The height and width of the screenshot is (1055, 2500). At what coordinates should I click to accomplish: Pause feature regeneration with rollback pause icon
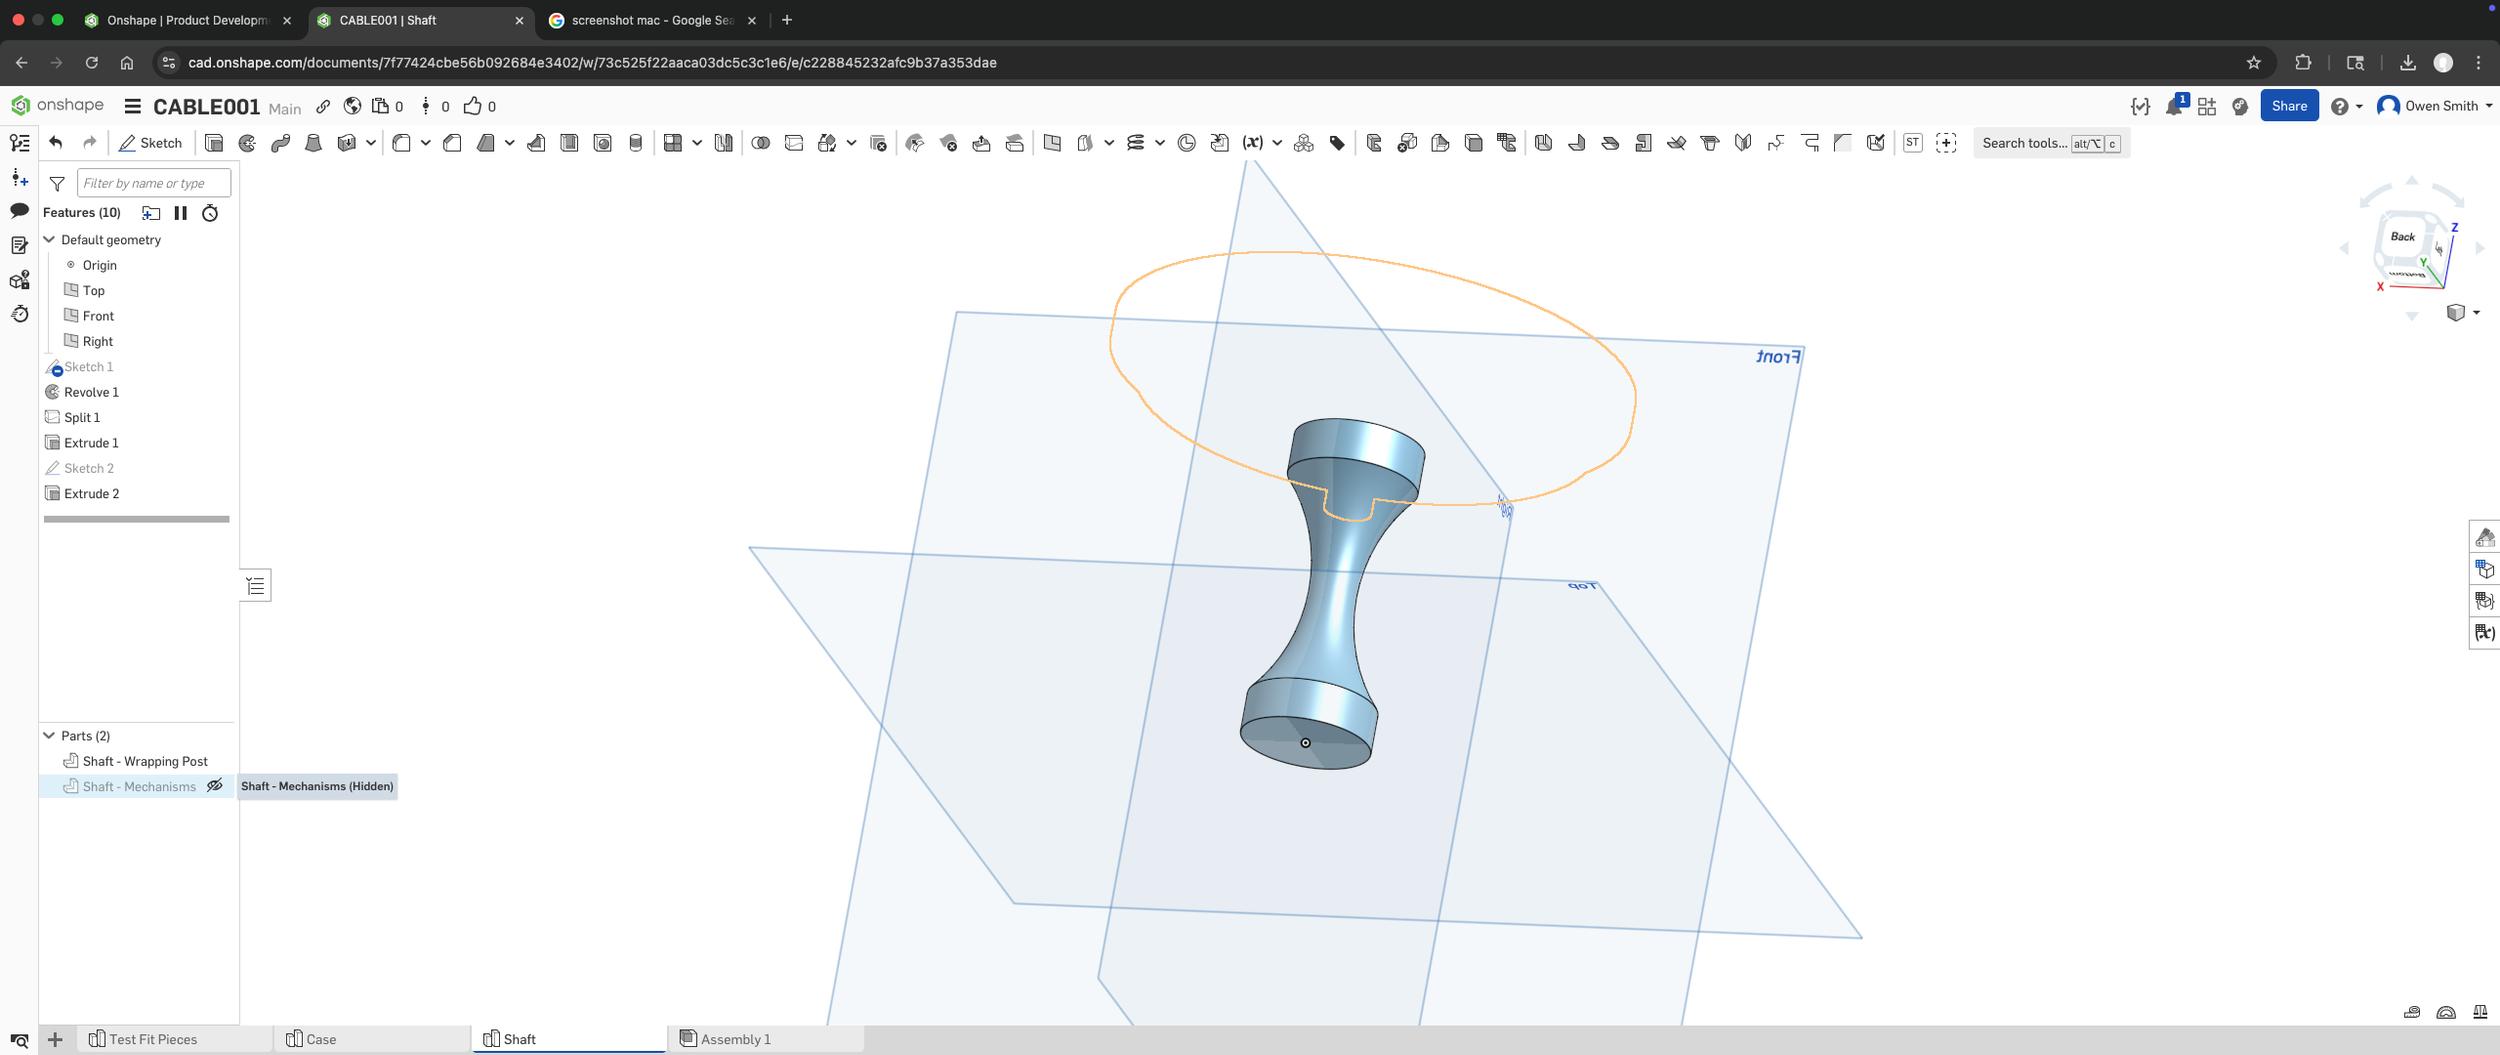(x=181, y=212)
